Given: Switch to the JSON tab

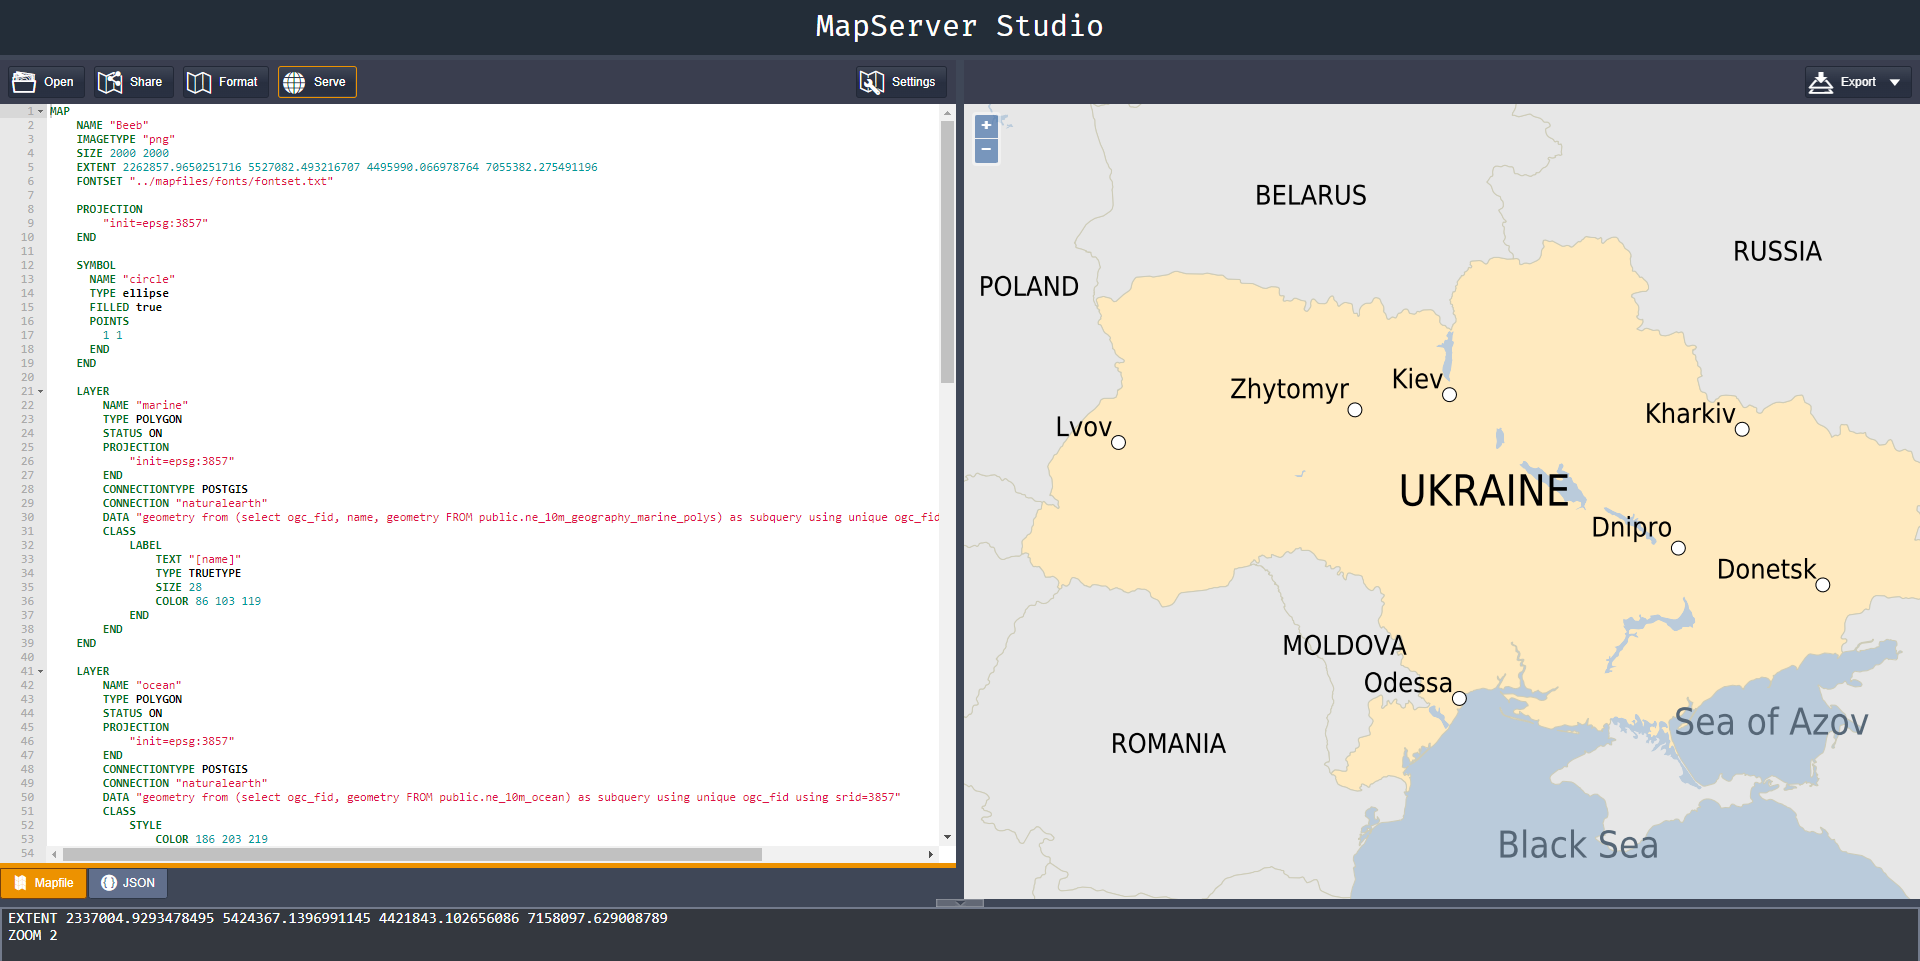Looking at the screenshot, I should click(x=128, y=883).
